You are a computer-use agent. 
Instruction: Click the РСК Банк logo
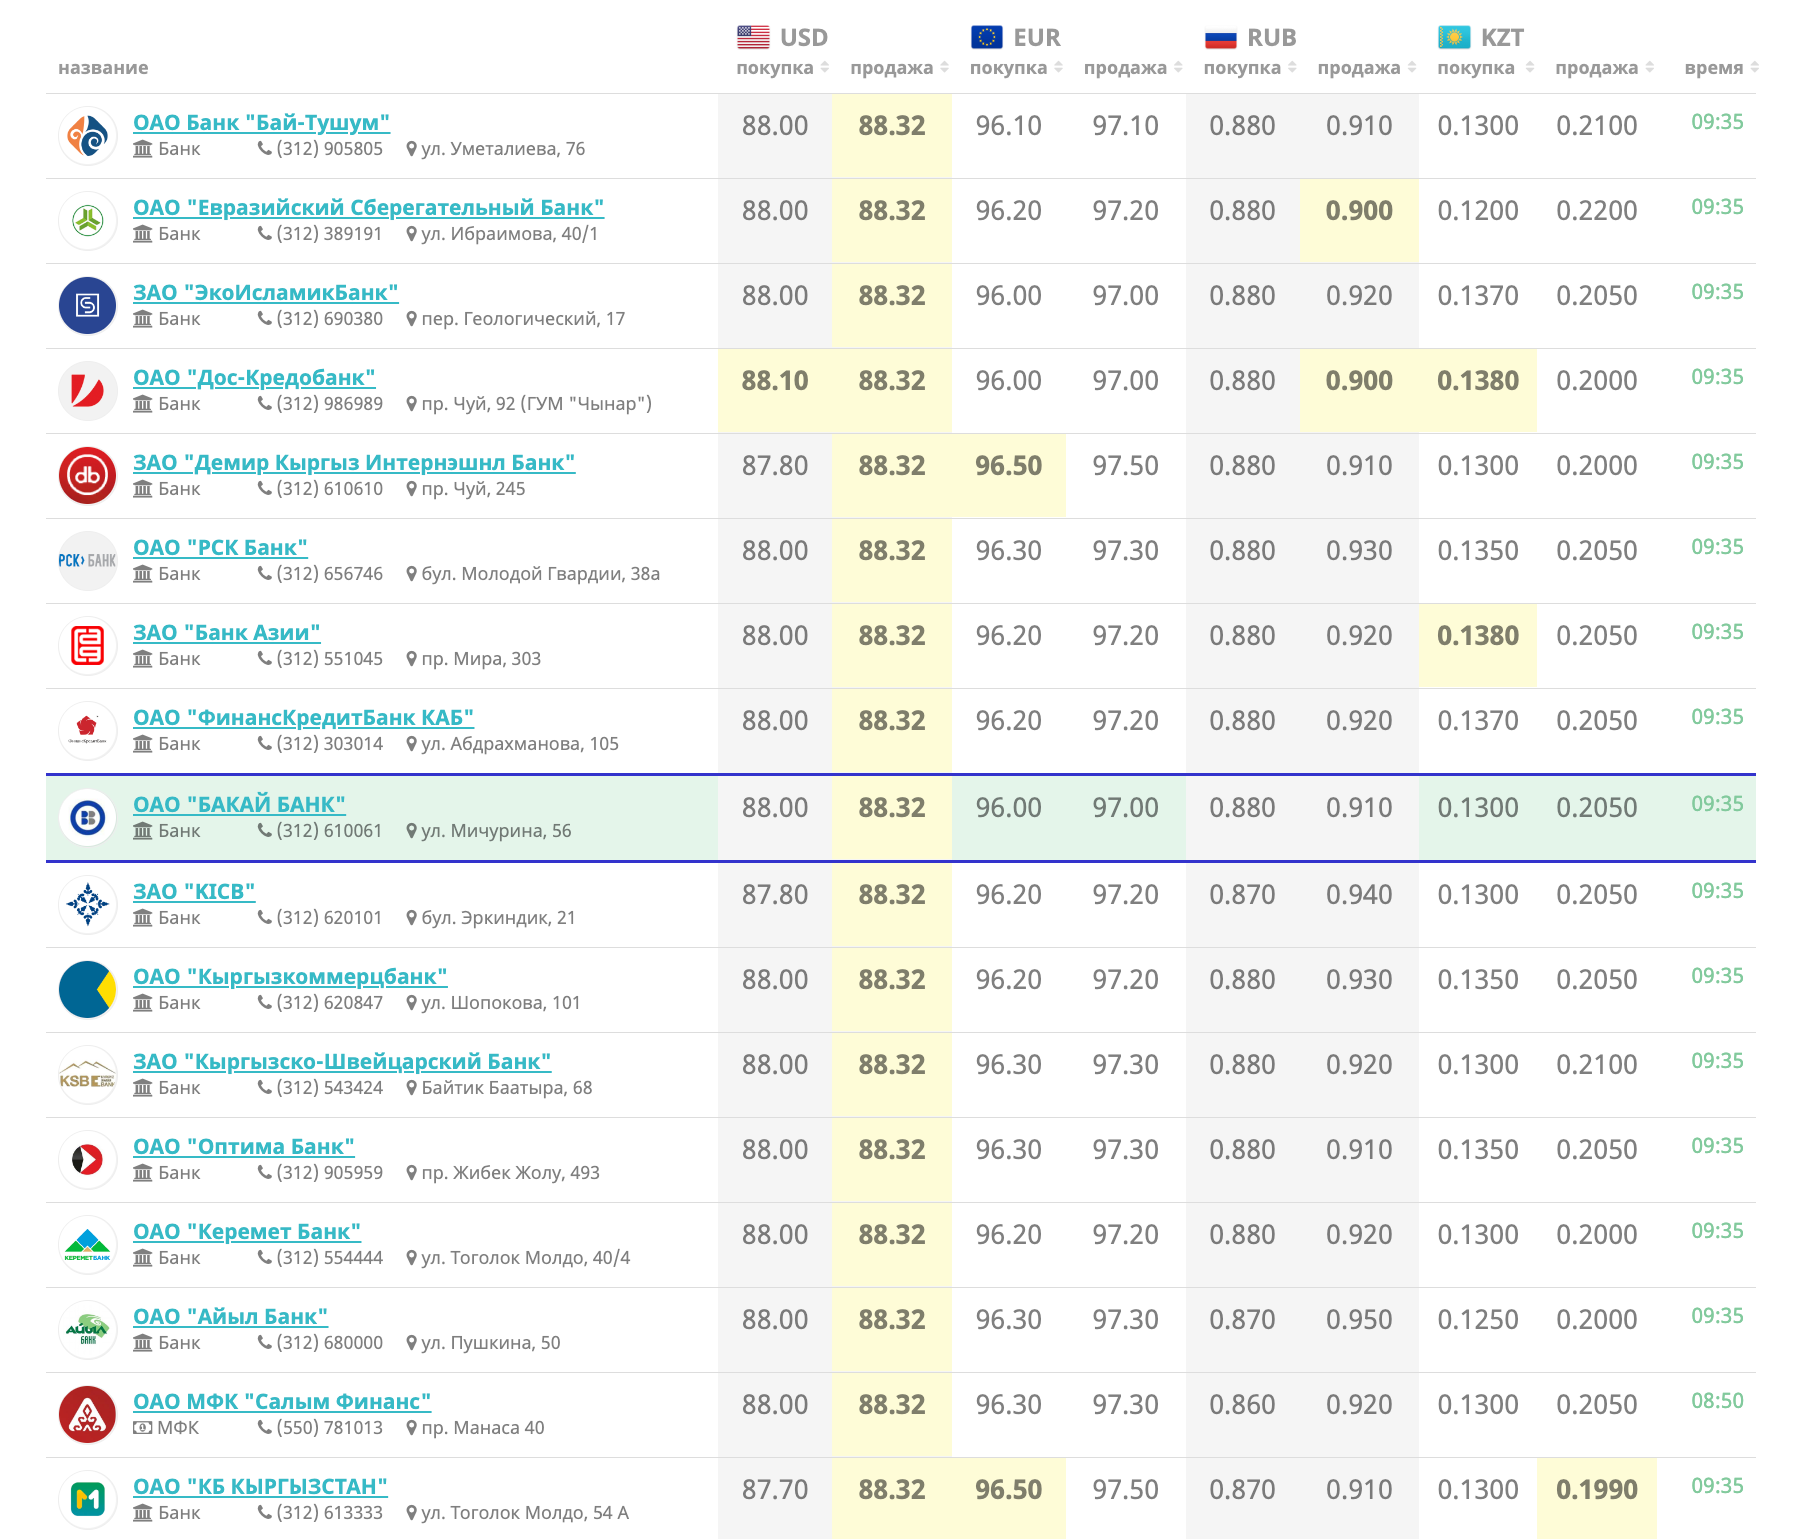pos(88,561)
